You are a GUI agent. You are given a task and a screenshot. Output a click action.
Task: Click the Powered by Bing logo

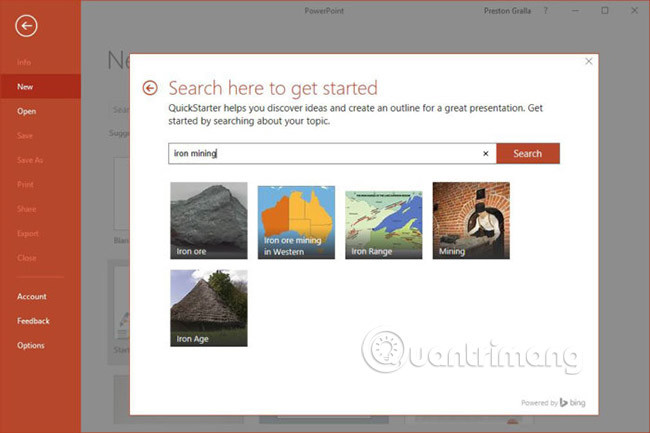pyautogui.click(x=553, y=402)
